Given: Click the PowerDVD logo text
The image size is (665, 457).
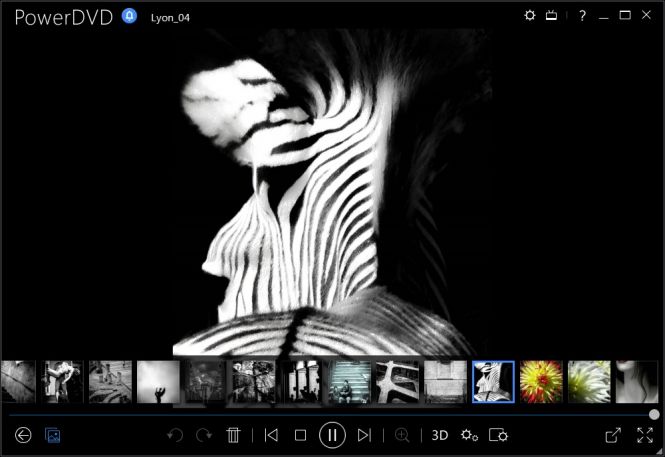Looking at the screenshot, I should coord(64,17).
